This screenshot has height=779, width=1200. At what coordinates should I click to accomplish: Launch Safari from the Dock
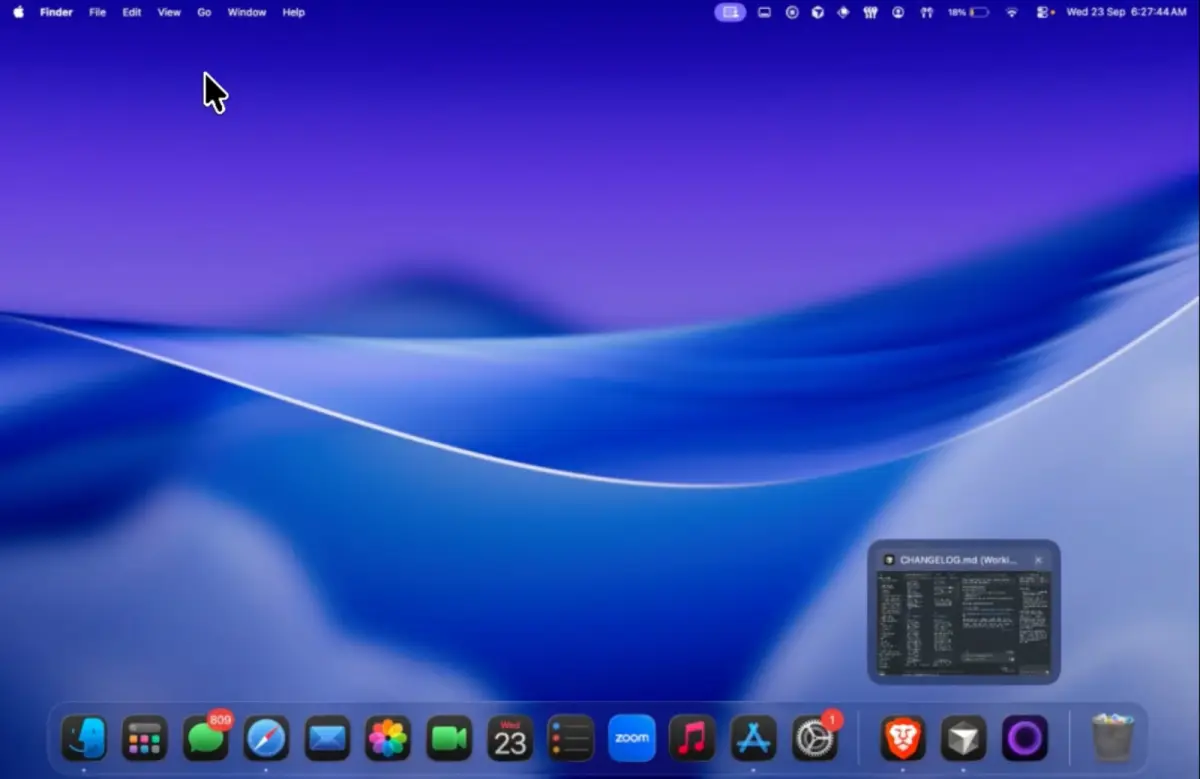[x=267, y=739]
